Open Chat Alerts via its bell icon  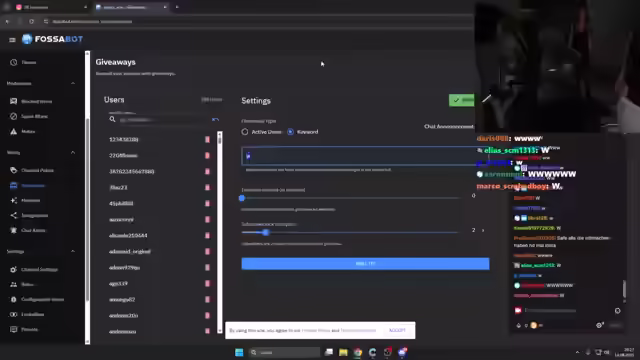(x=13, y=230)
